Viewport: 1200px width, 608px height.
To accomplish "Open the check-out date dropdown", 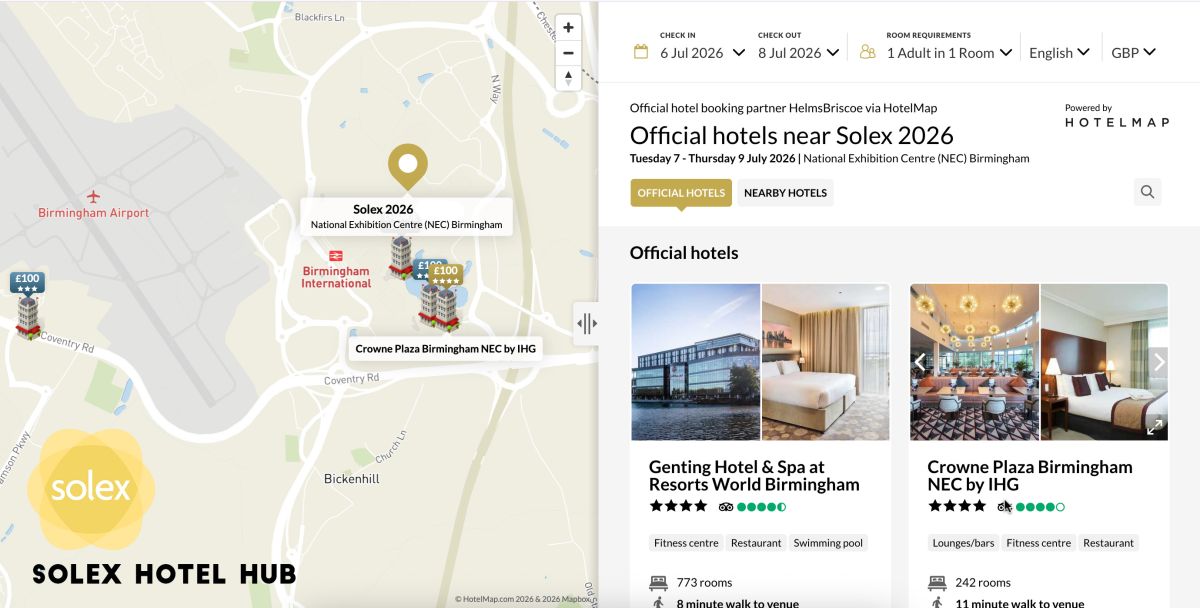I will (x=798, y=53).
